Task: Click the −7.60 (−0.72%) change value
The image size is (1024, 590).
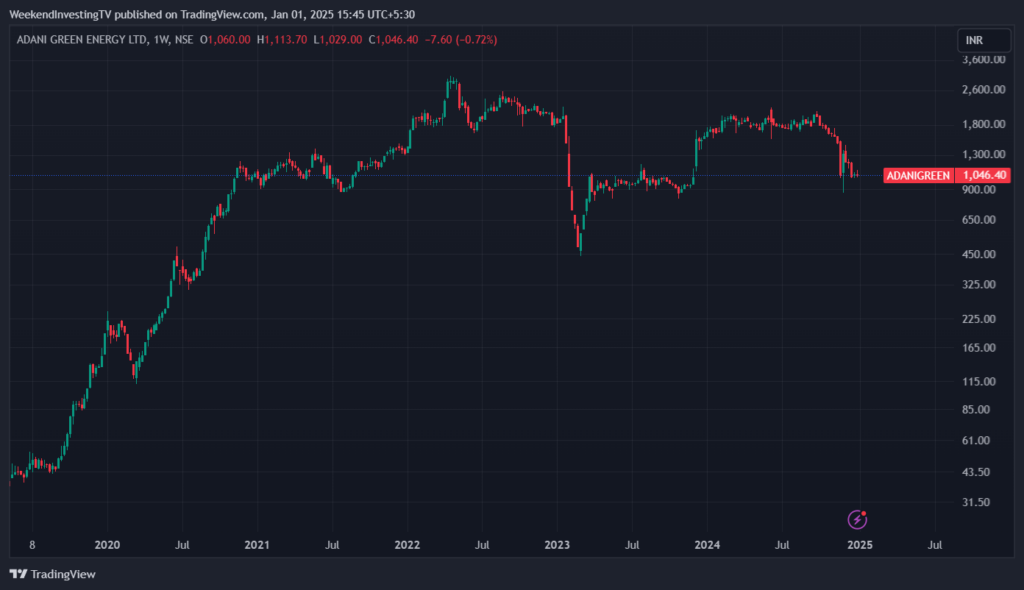Action: coord(461,40)
